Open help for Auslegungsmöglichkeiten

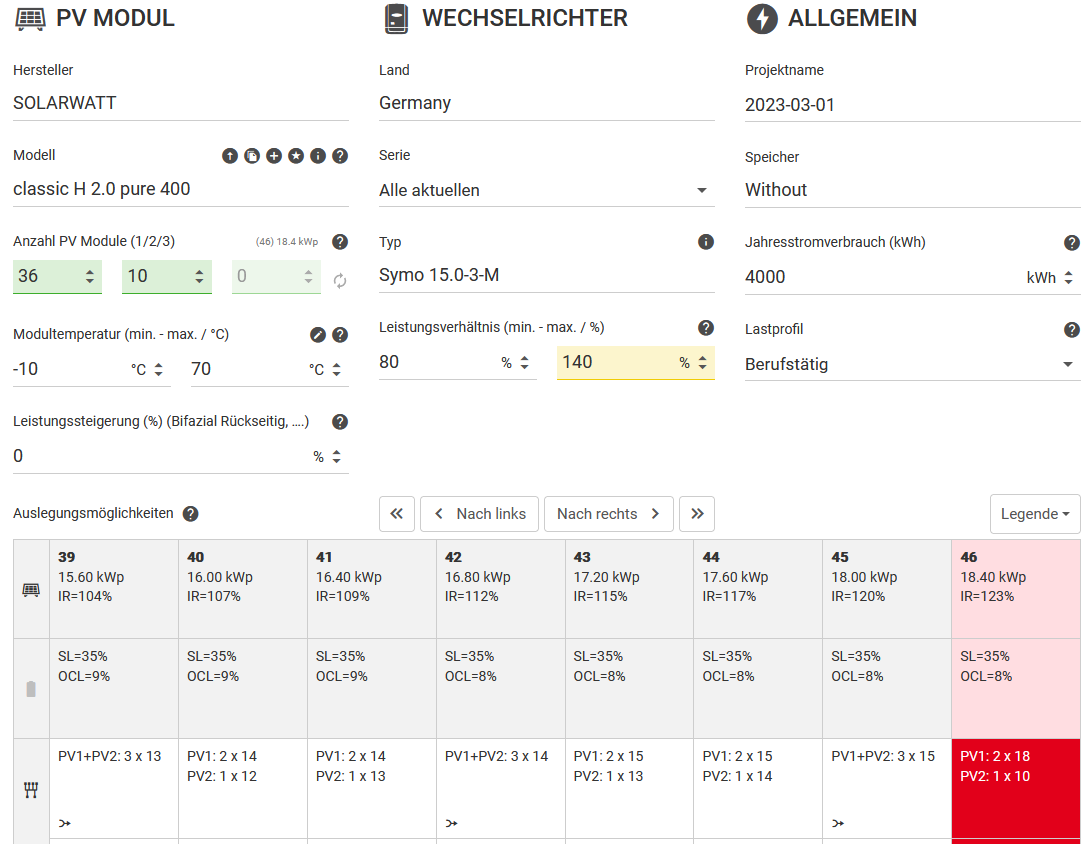pos(190,514)
